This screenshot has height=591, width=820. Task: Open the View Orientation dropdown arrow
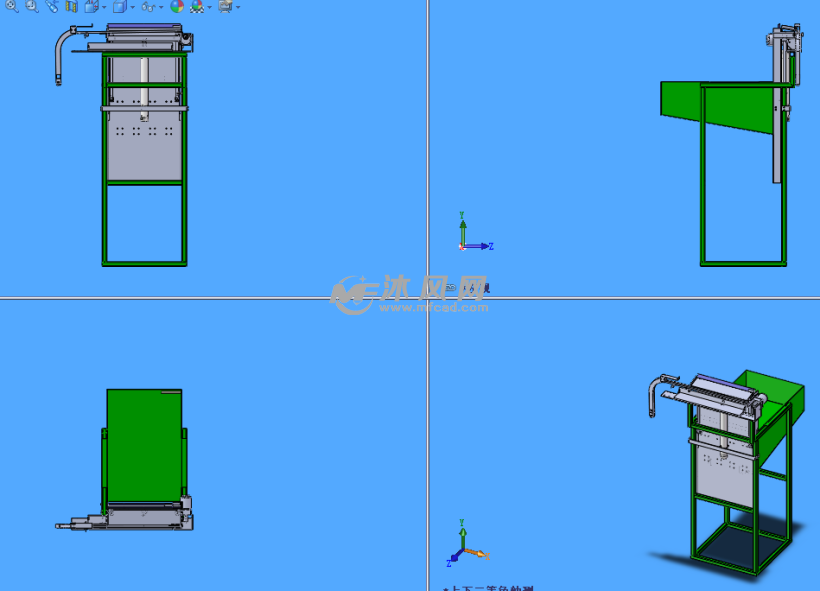point(104,7)
